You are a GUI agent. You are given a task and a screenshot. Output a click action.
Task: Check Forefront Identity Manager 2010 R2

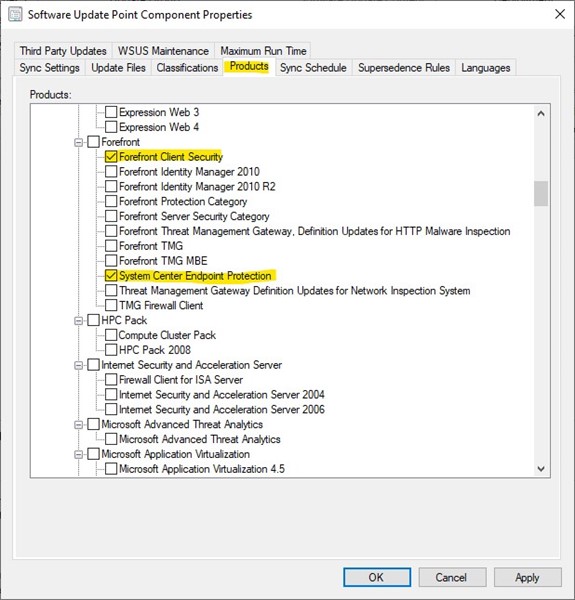(x=111, y=186)
